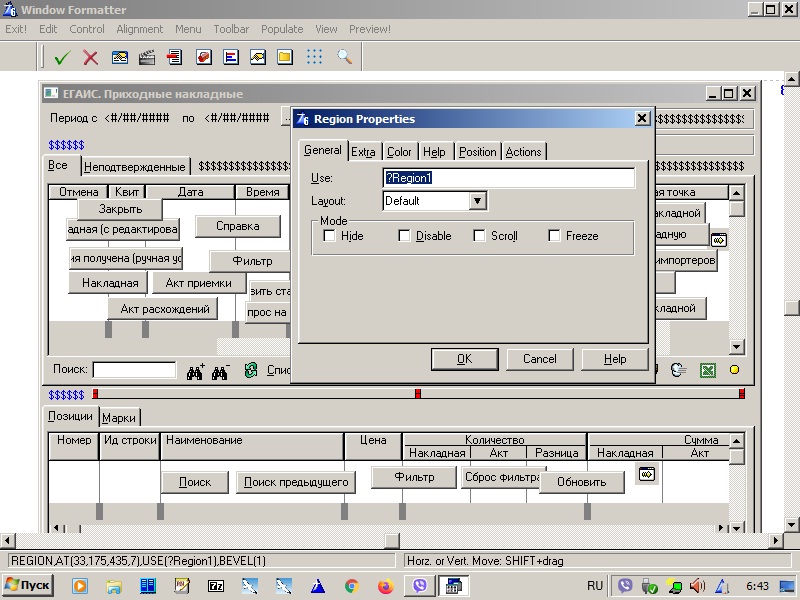Click the magnifying glass preview icon
The image size is (800, 600).
coord(344,57)
